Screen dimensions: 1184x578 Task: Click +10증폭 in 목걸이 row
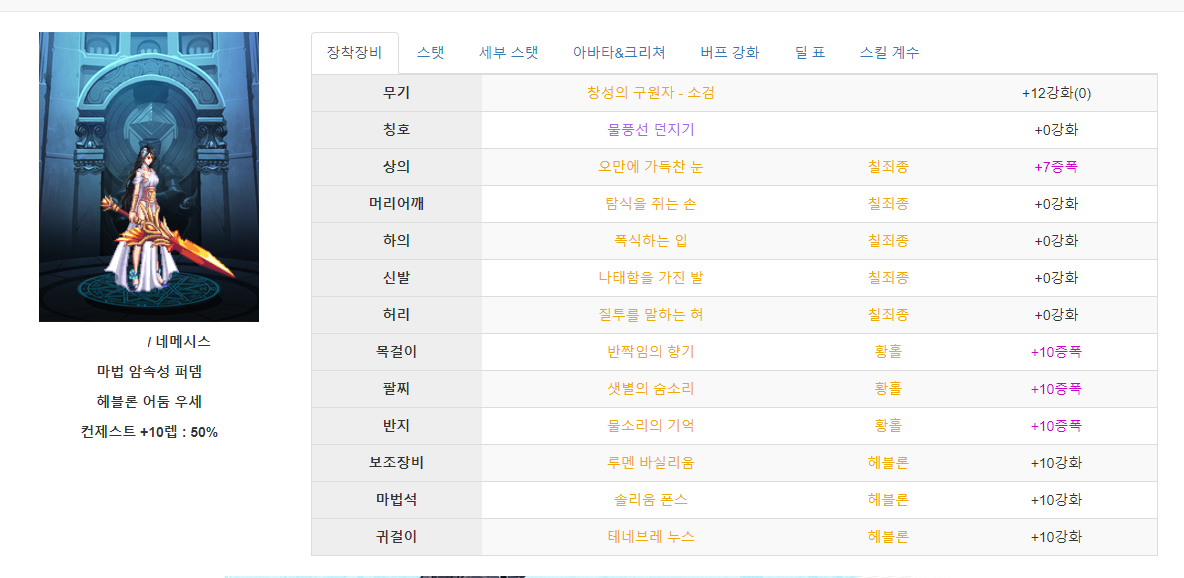1056,352
